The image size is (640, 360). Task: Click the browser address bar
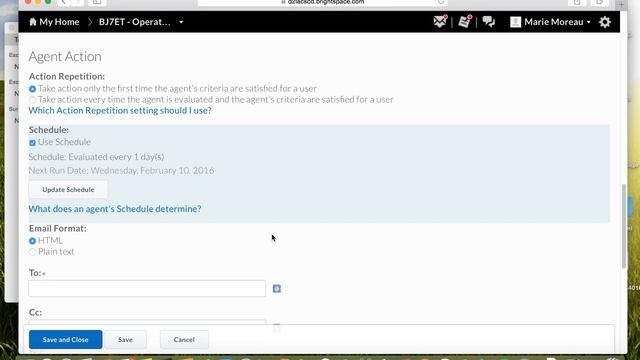322,2
